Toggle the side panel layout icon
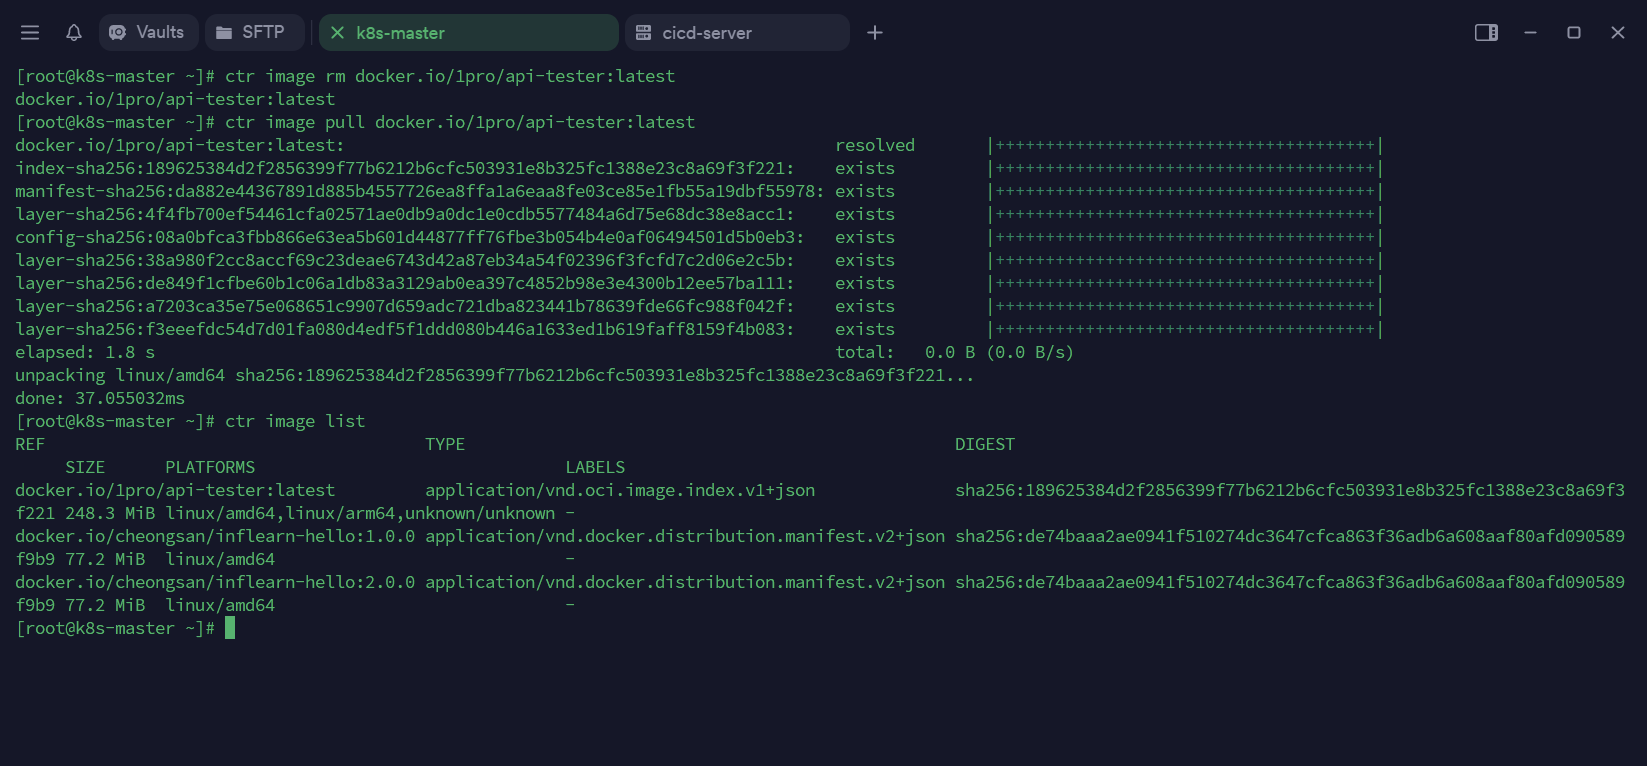1647x766 pixels. (x=1486, y=33)
